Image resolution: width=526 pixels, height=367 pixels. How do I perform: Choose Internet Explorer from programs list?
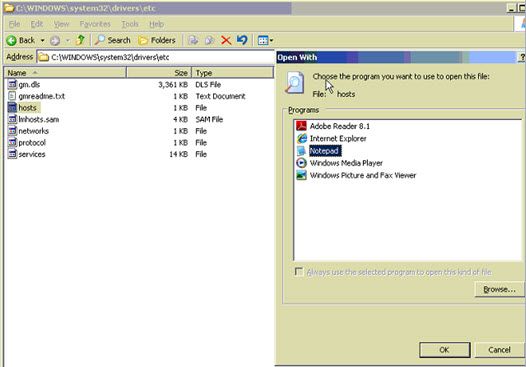point(338,139)
